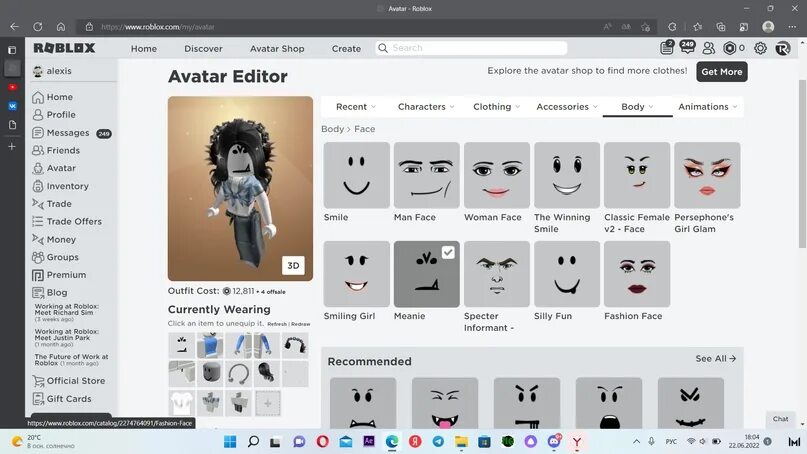Expand the Recent dropdown tab
This screenshot has width=807, height=454.
pyautogui.click(x=356, y=107)
